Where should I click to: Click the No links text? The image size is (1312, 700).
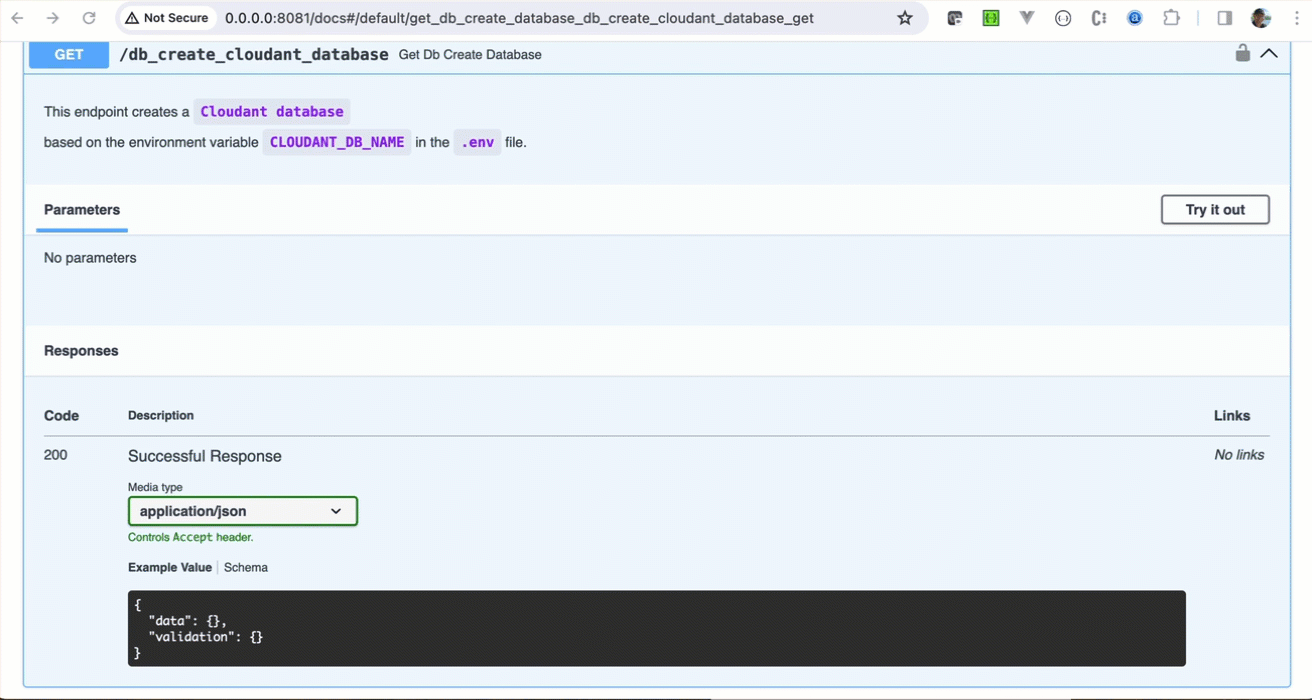tap(1239, 455)
